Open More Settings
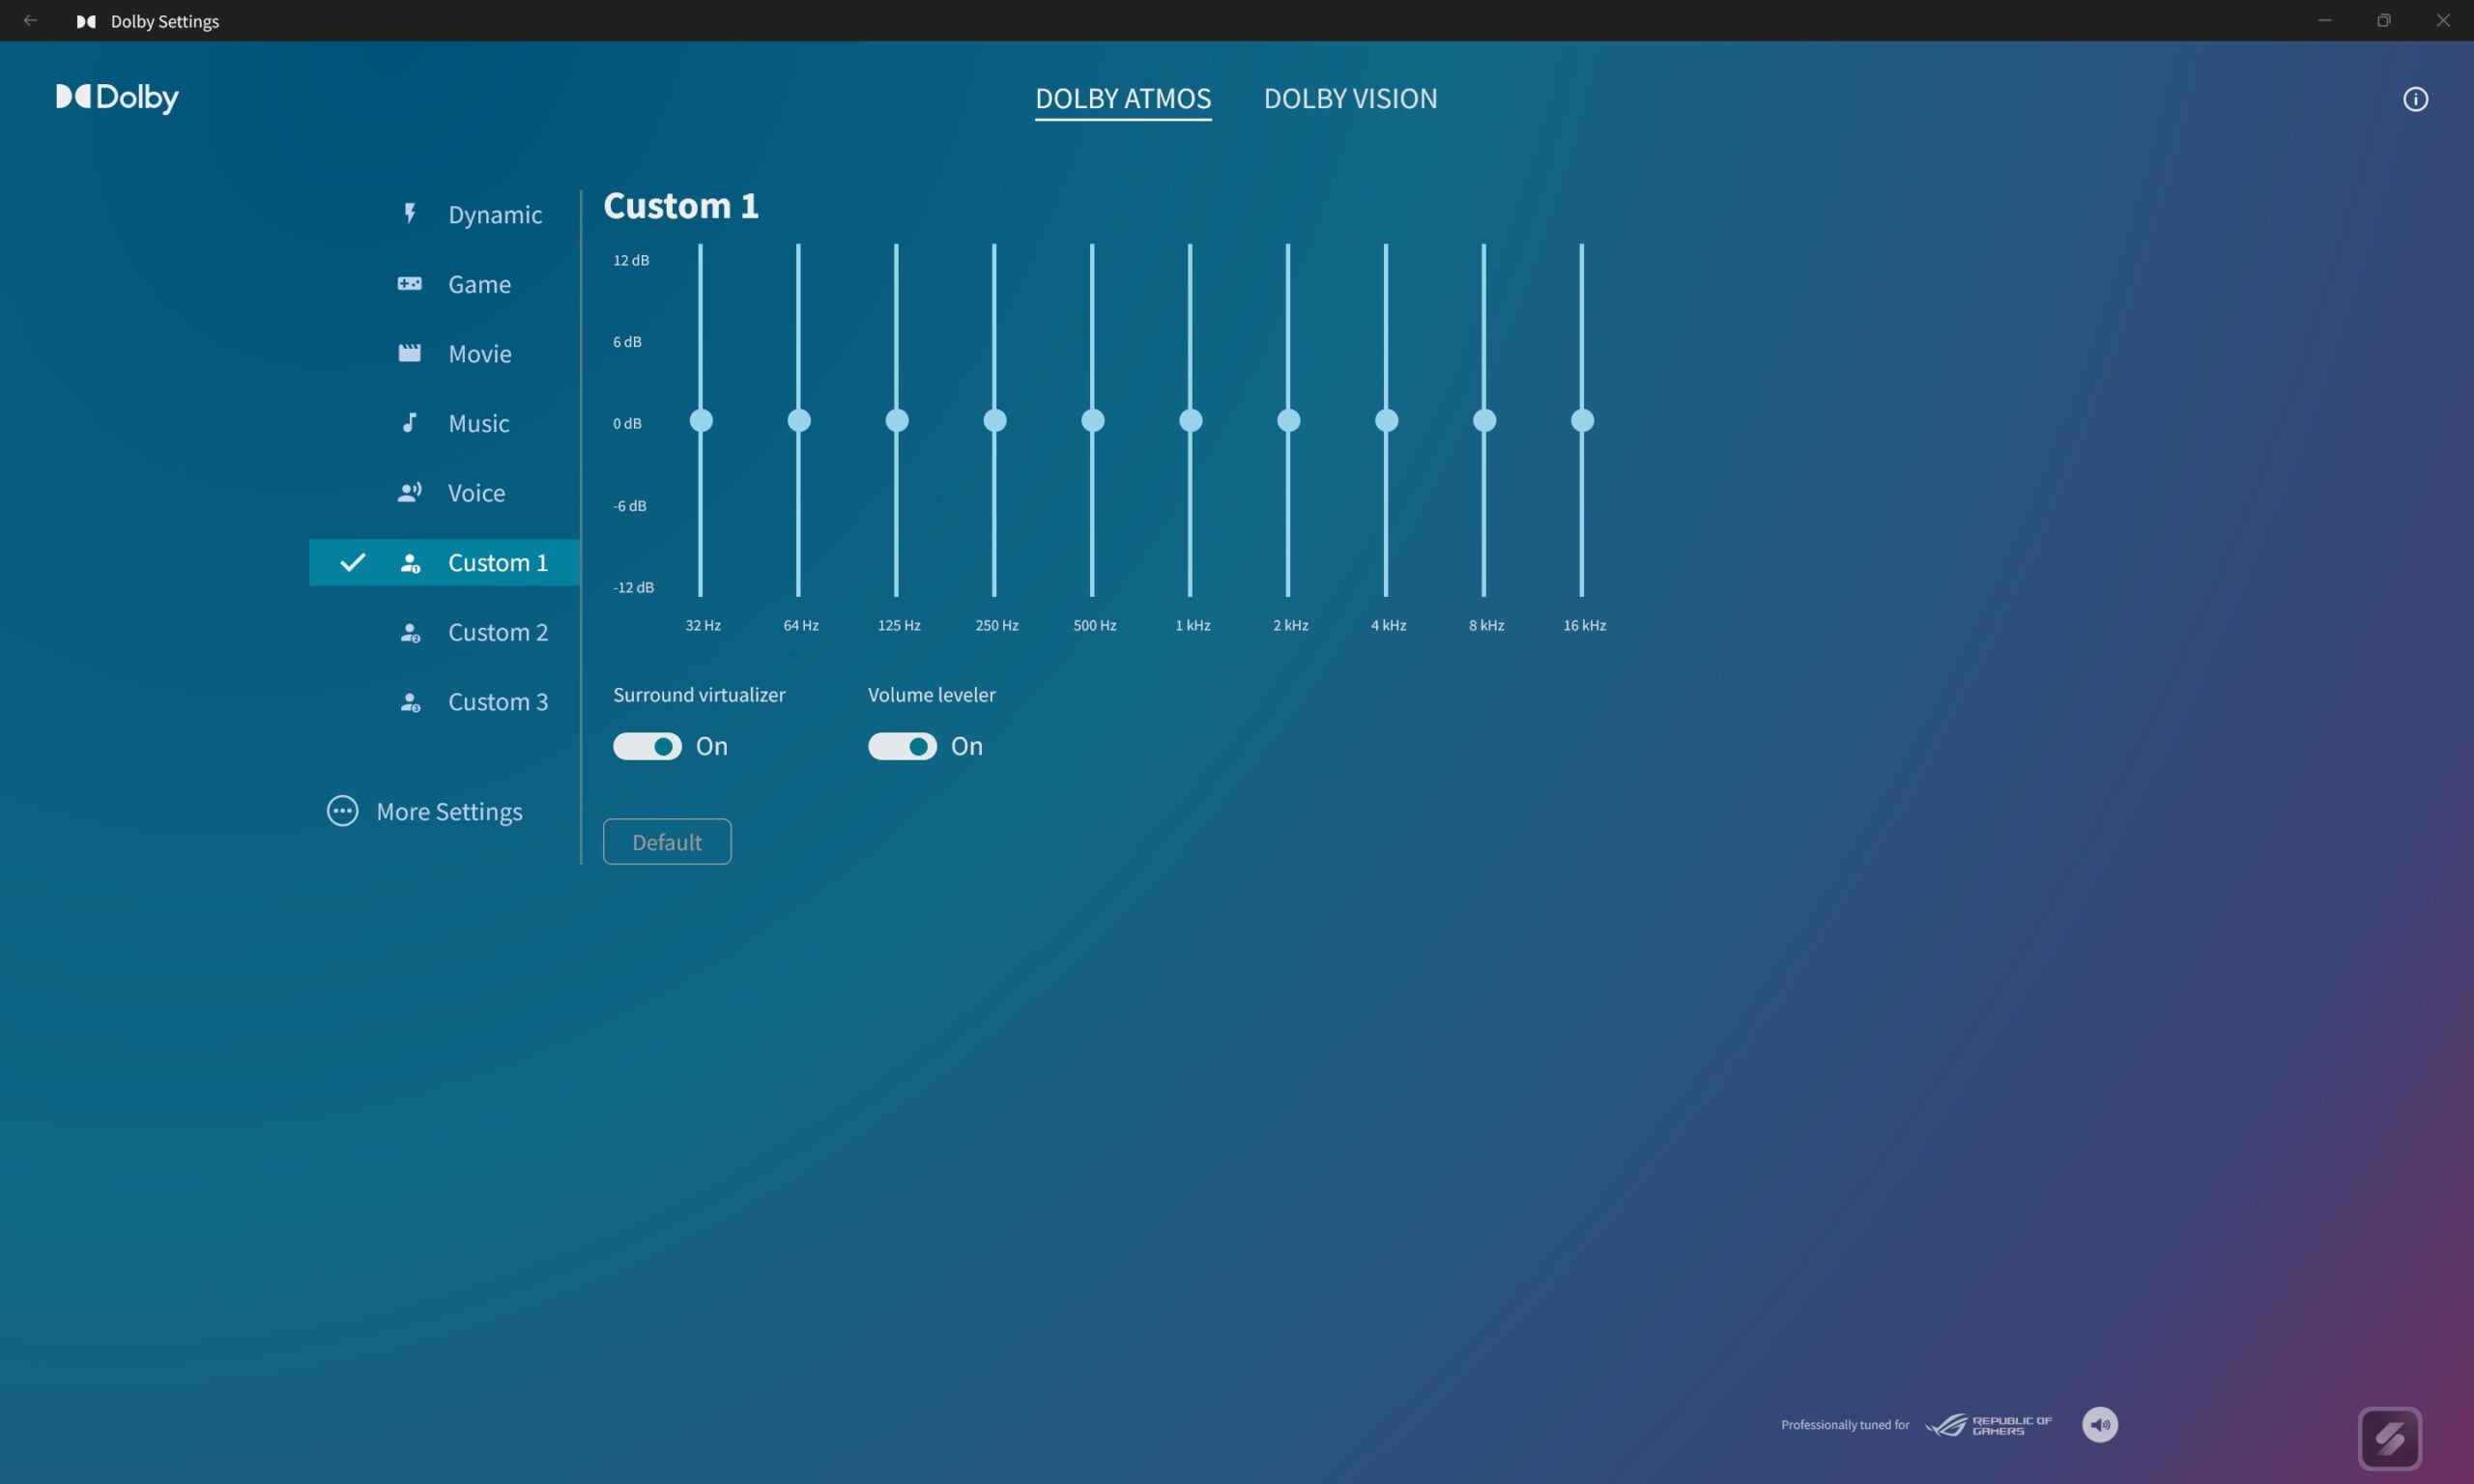This screenshot has width=2474, height=1484. point(425,811)
